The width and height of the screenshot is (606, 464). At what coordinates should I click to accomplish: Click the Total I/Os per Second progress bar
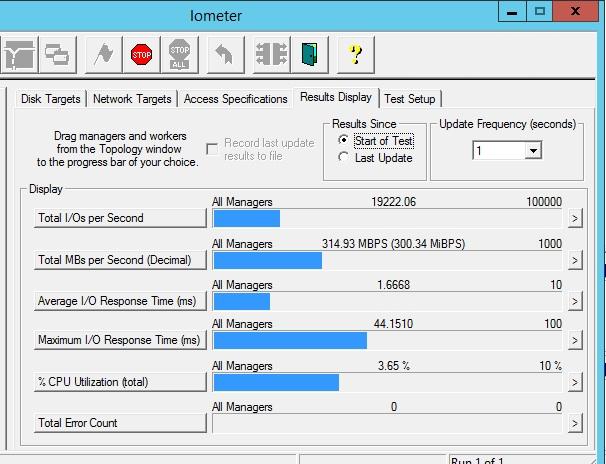(387, 218)
